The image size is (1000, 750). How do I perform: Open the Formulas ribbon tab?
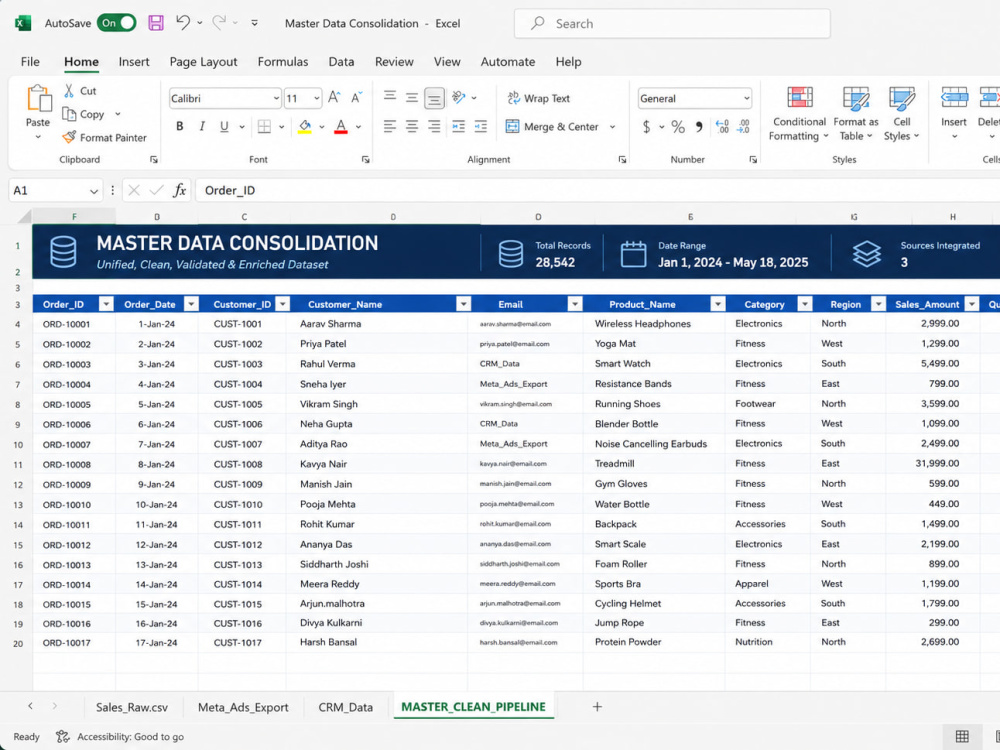point(283,62)
